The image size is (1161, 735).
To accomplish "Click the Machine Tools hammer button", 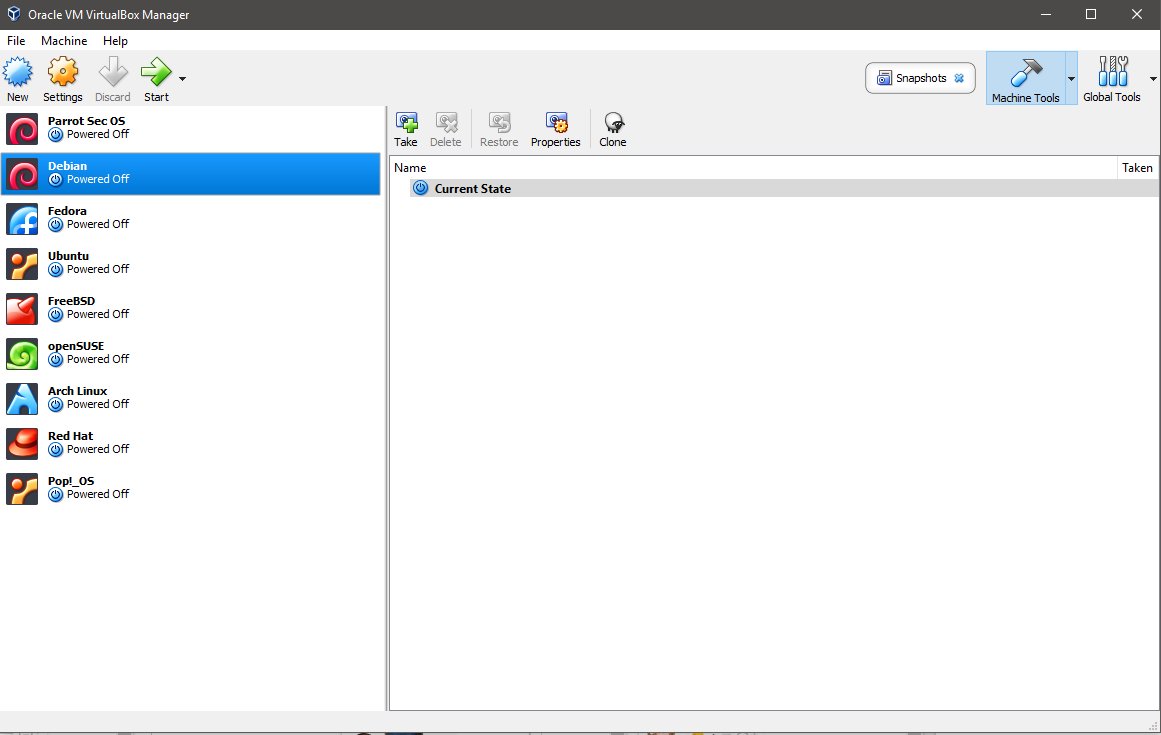I will pyautogui.click(x=1026, y=78).
